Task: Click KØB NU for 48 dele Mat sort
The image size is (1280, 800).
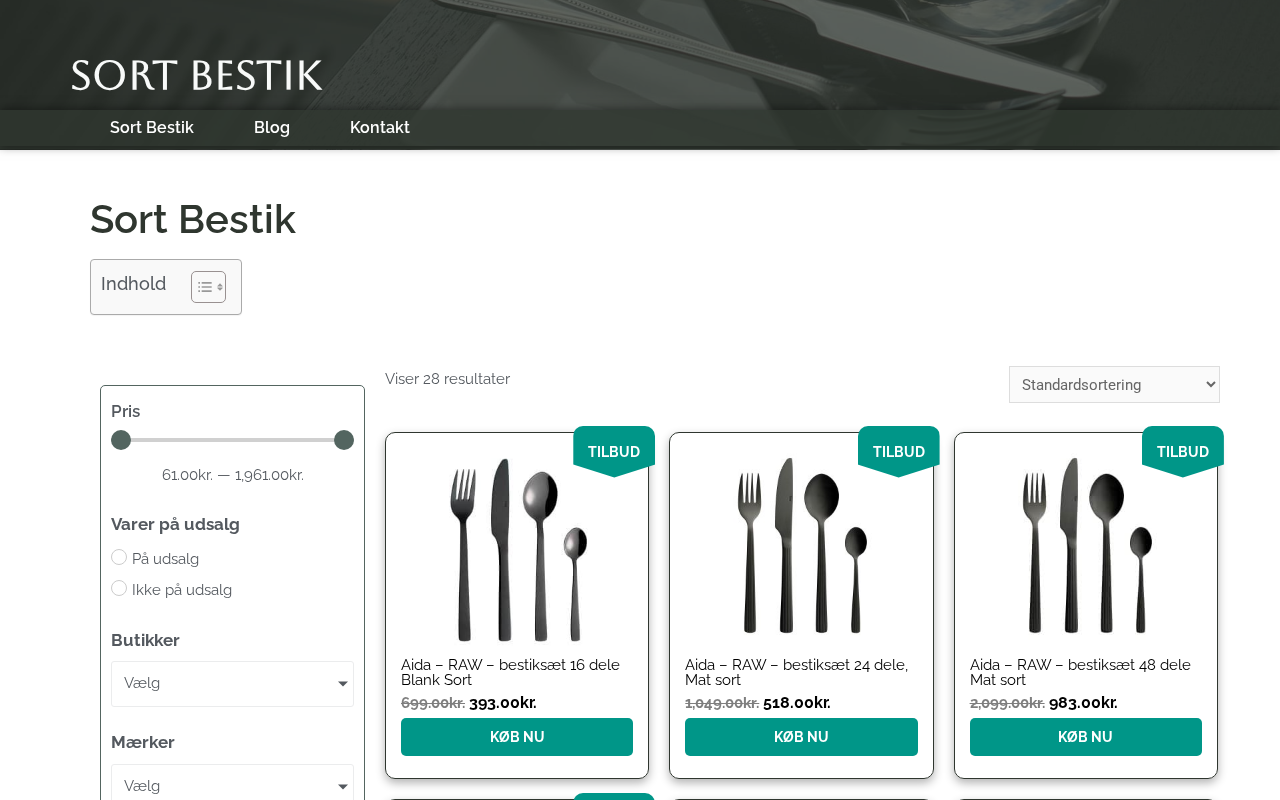Action: coord(1086,737)
